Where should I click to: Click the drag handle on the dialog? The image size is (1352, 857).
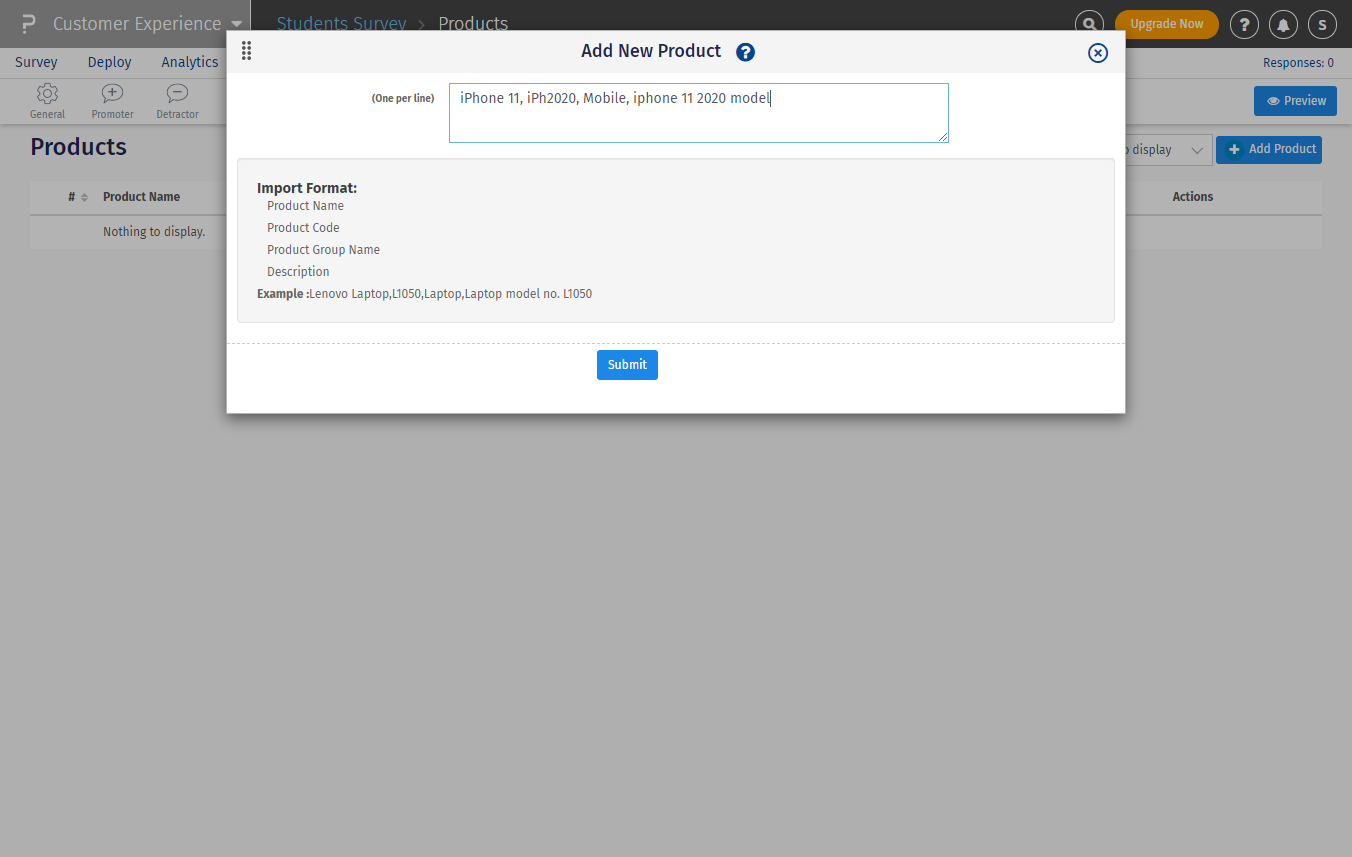[x=246, y=50]
